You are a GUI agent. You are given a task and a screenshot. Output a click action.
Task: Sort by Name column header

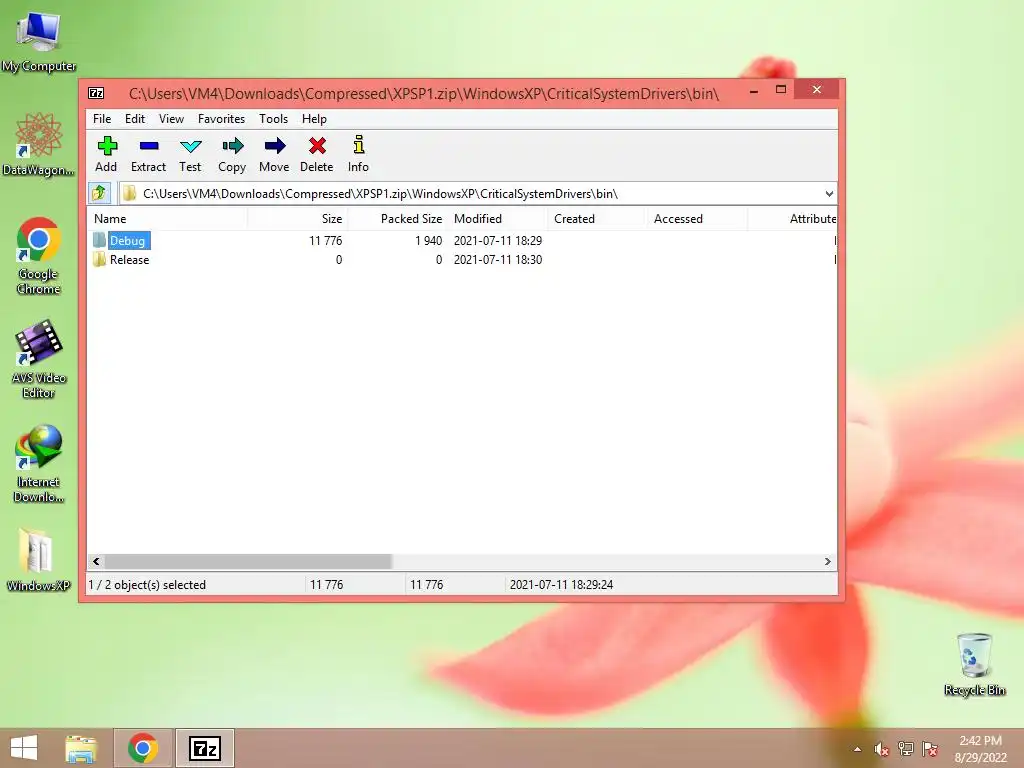[167, 219]
